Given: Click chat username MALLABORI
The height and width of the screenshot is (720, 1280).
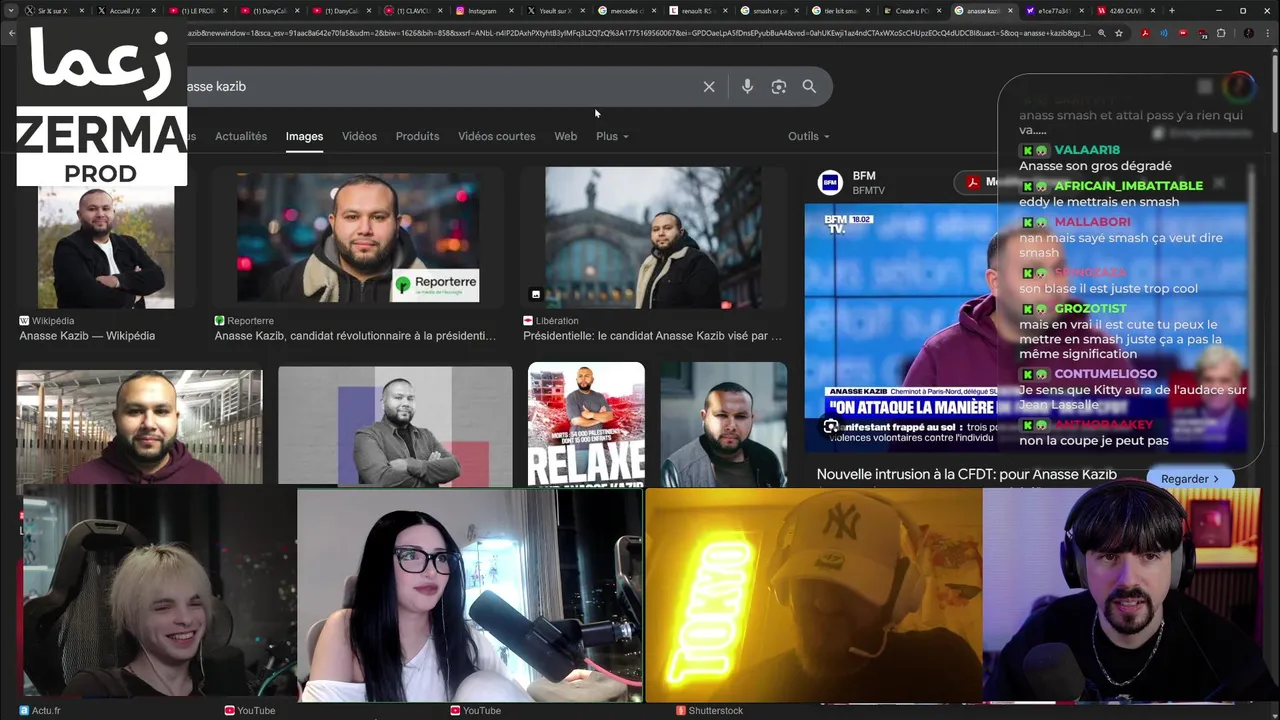Looking at the screenshot, I should click(1092, 222).
